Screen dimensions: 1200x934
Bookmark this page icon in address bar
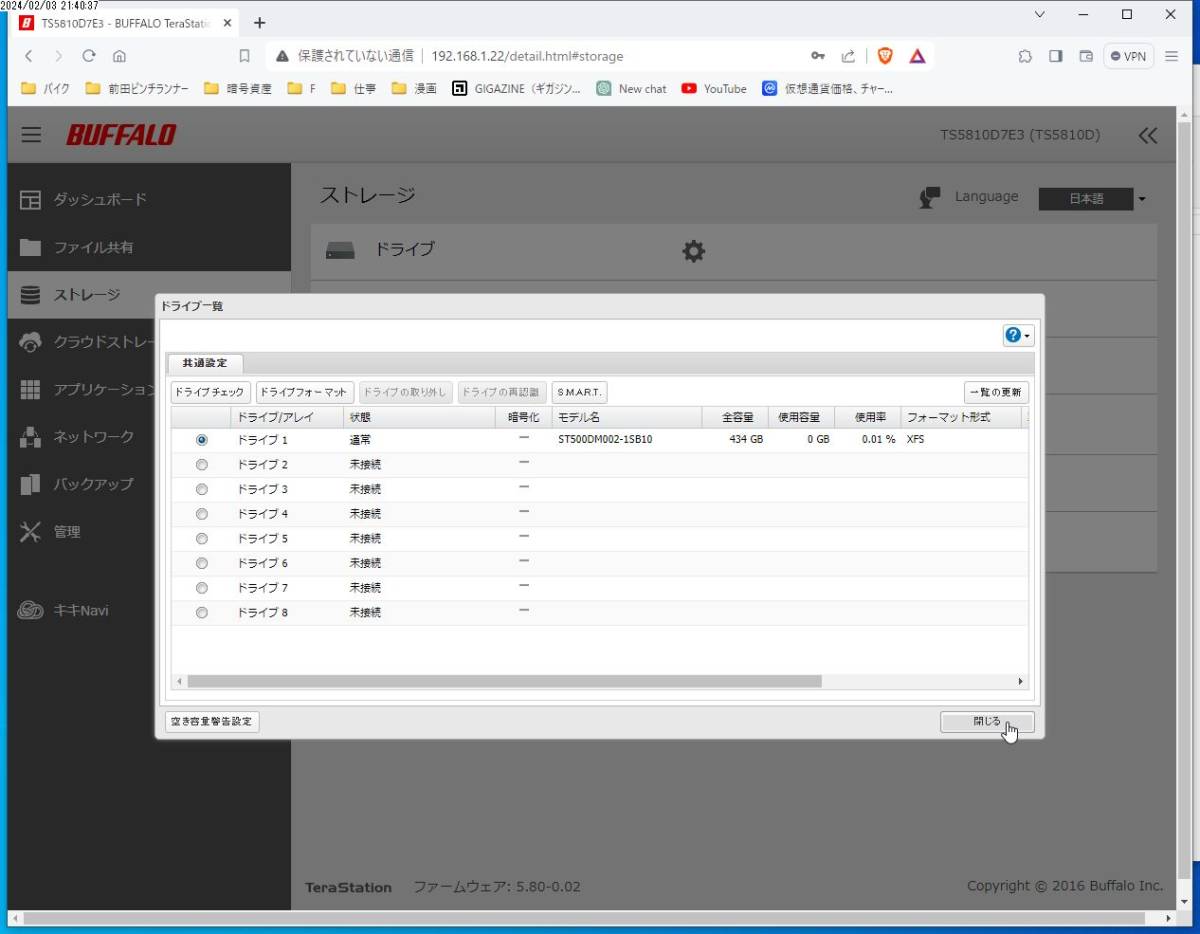244,56
